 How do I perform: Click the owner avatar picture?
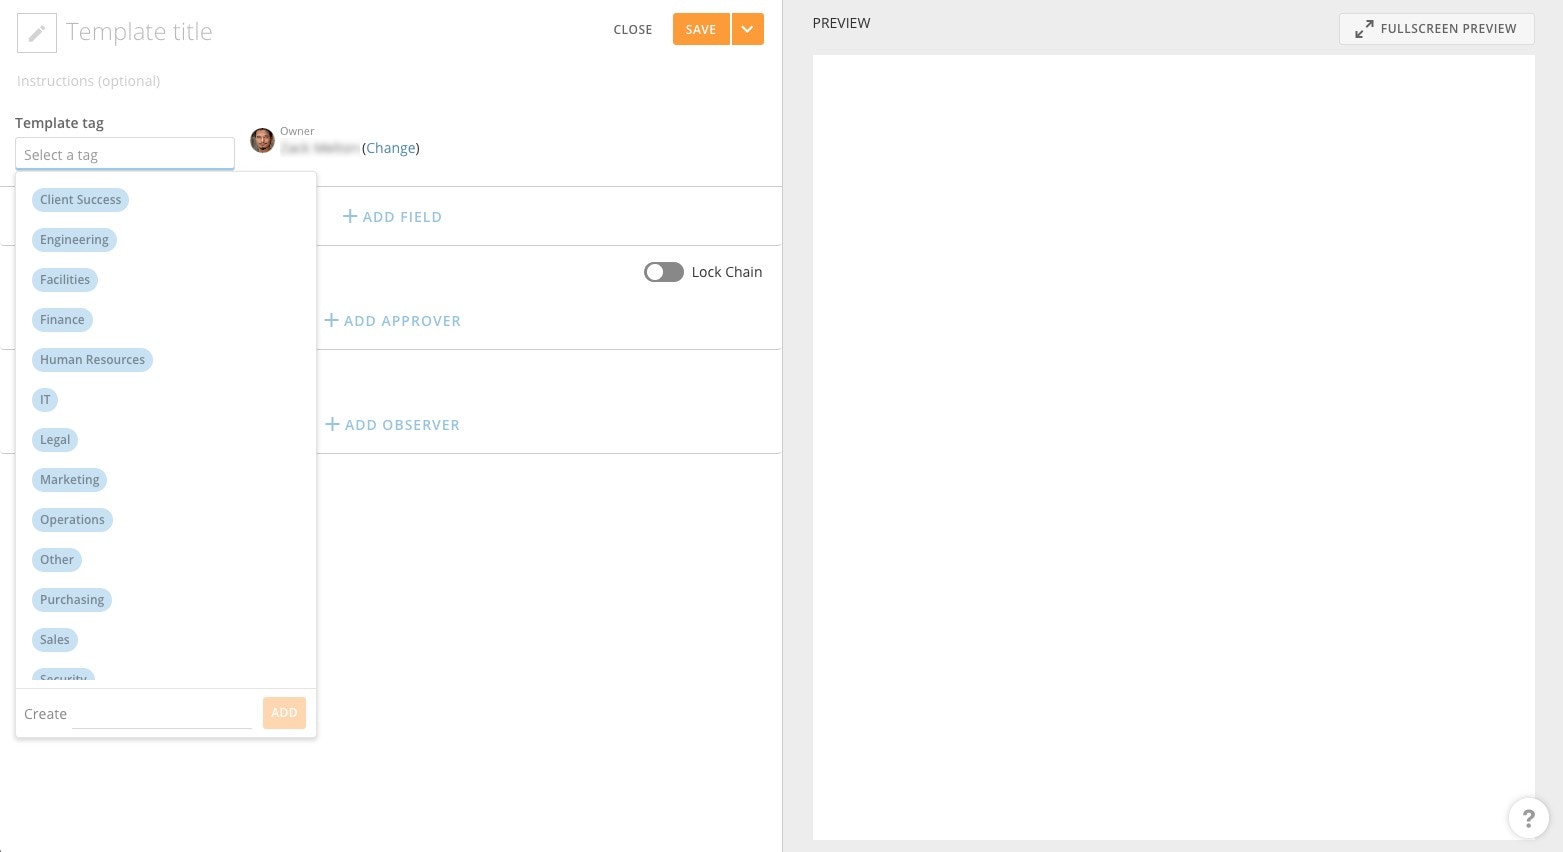pyautogui.click(x=262, y=141)
